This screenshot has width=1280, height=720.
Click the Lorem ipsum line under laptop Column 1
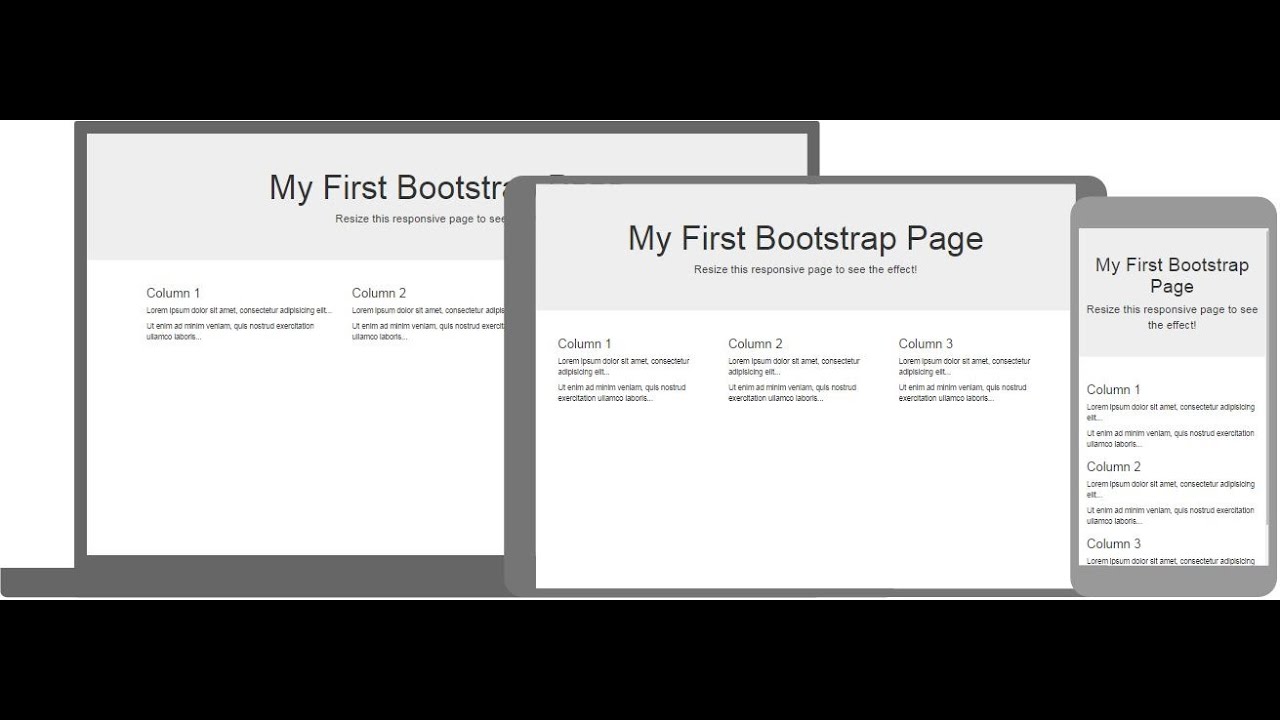(239, 311)
